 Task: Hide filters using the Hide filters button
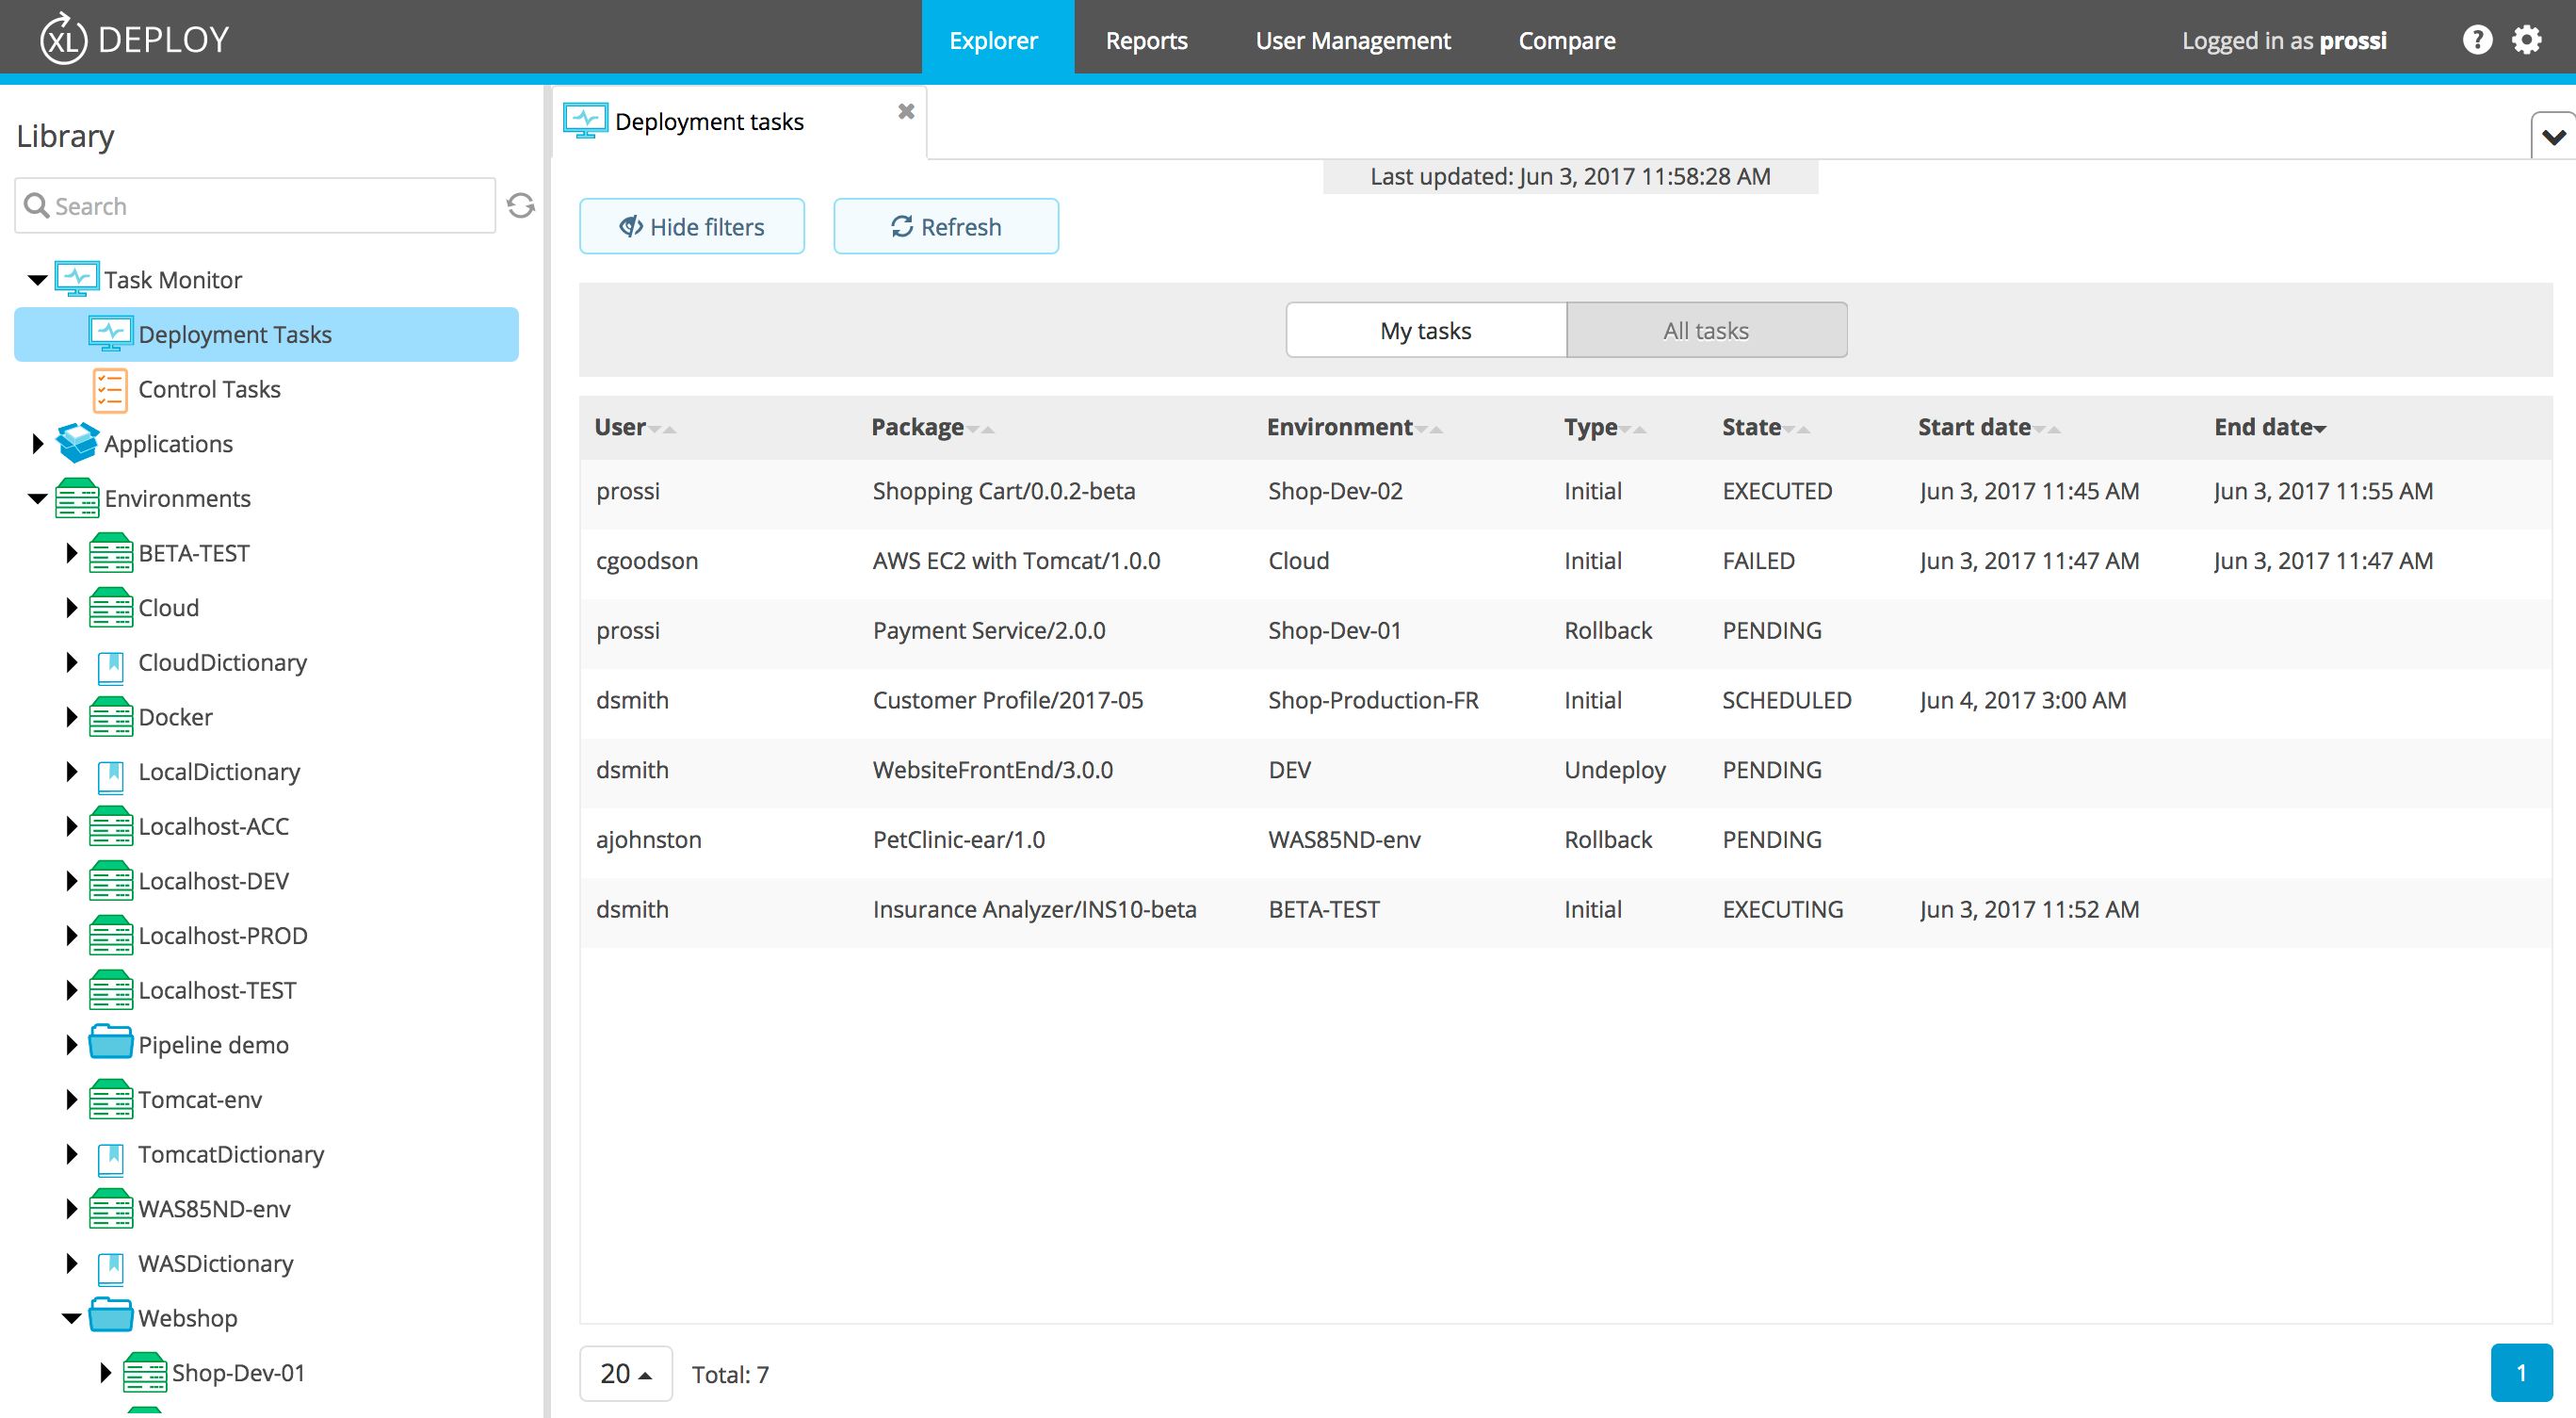pos(691,226)
